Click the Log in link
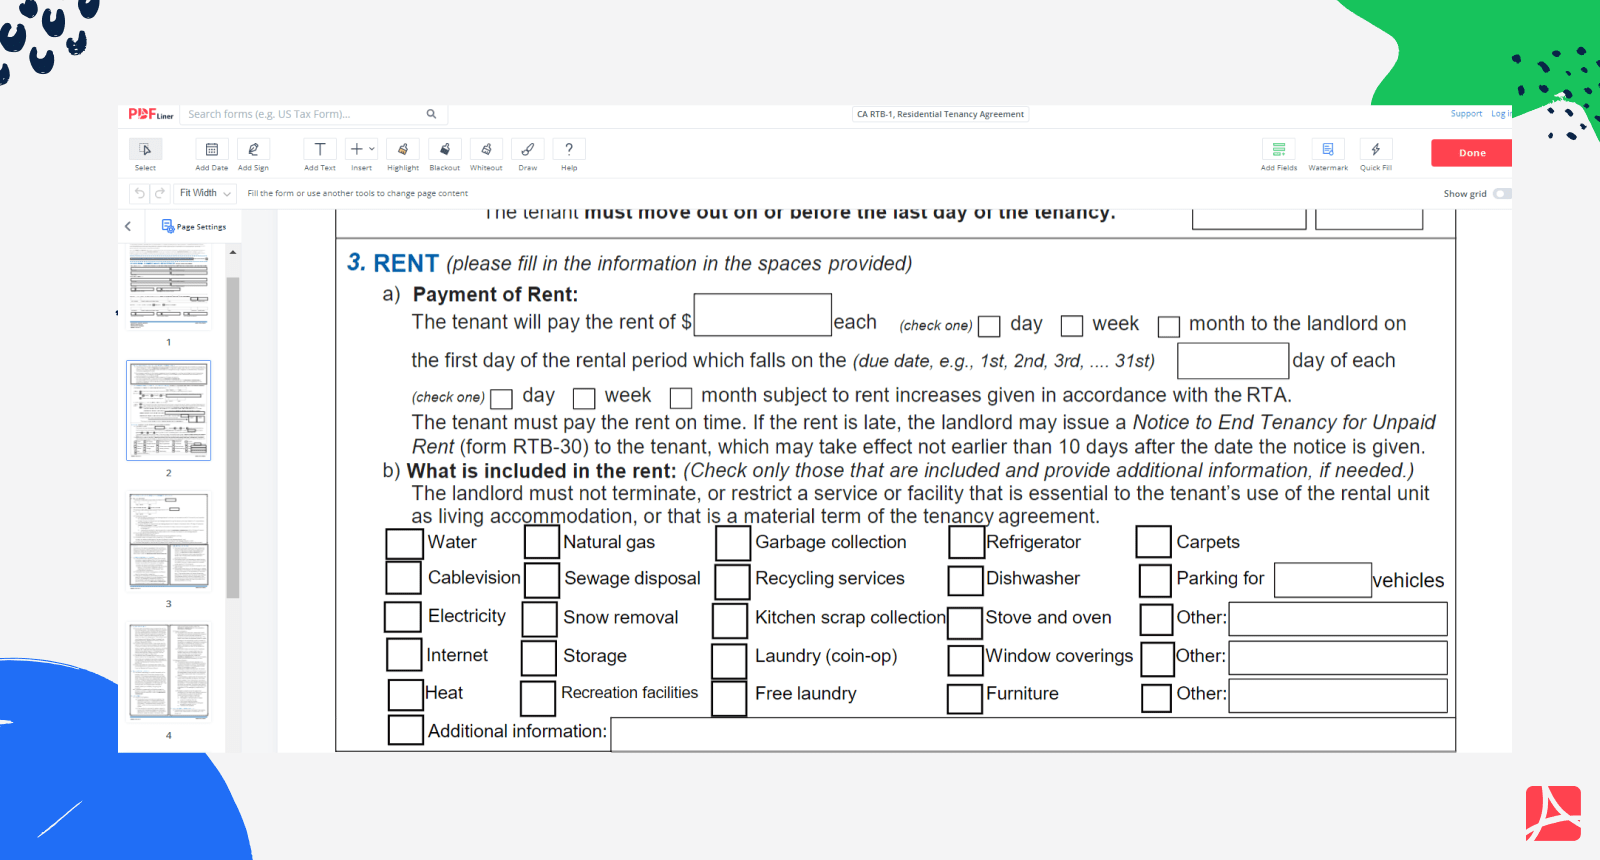The width and height of the screenshot is (1600, 860). 1500,114
